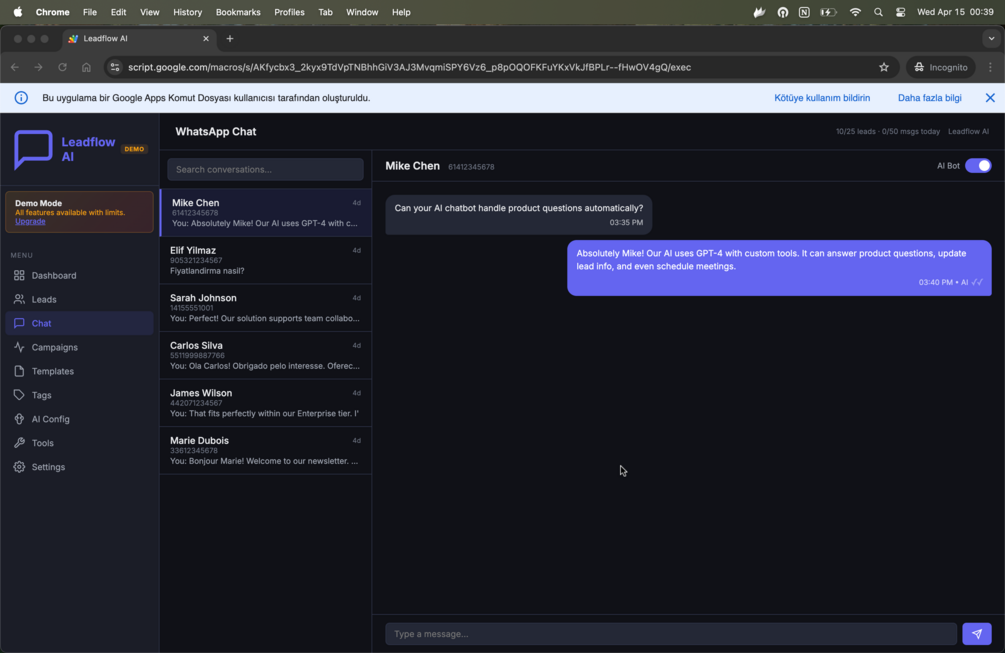This screenshot has width=1005, height=653.
Task: Click the incoming message about product questions
Action: pyautogui.click(x=519, y=215)
